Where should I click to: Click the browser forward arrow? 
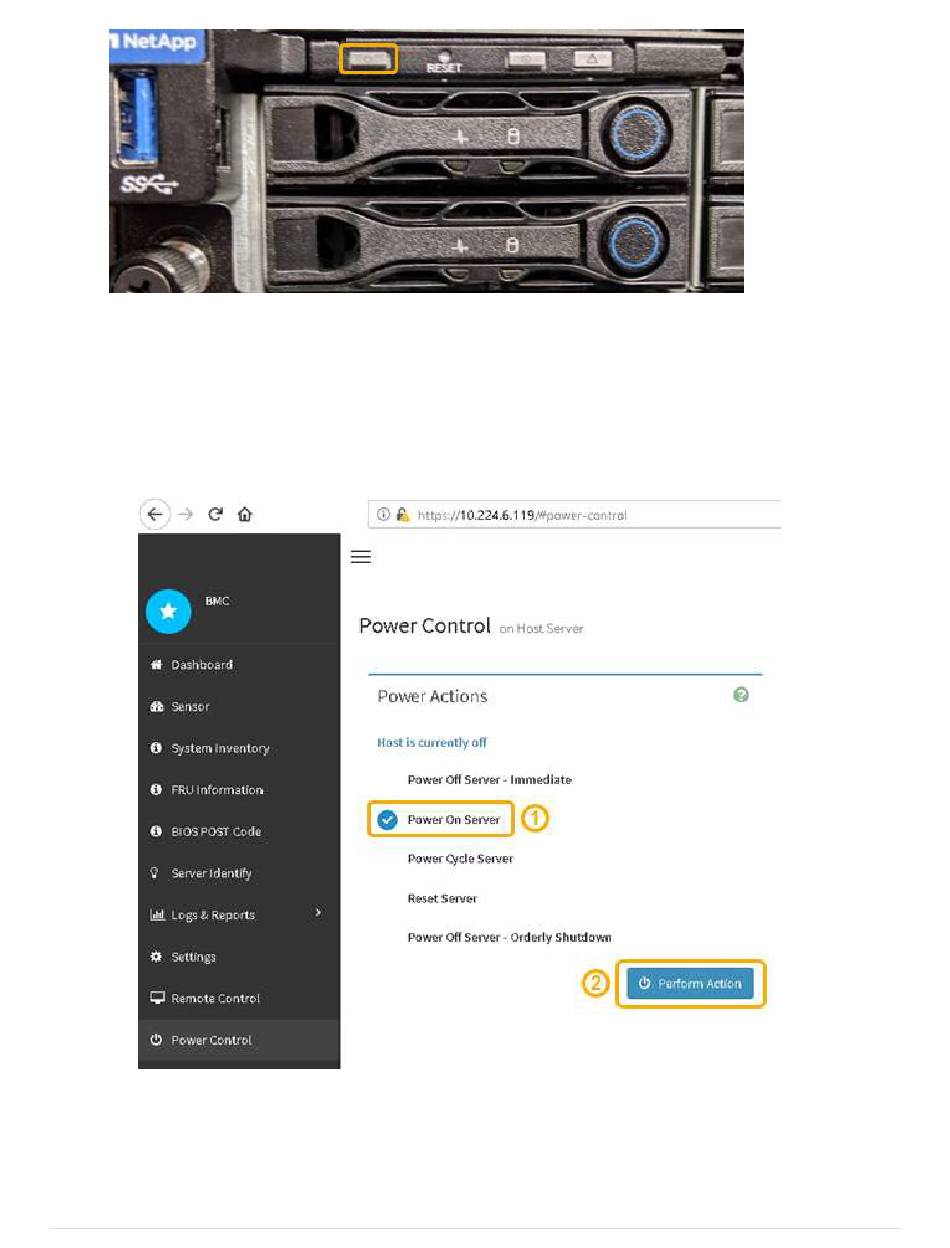click(x=184, y=515)
